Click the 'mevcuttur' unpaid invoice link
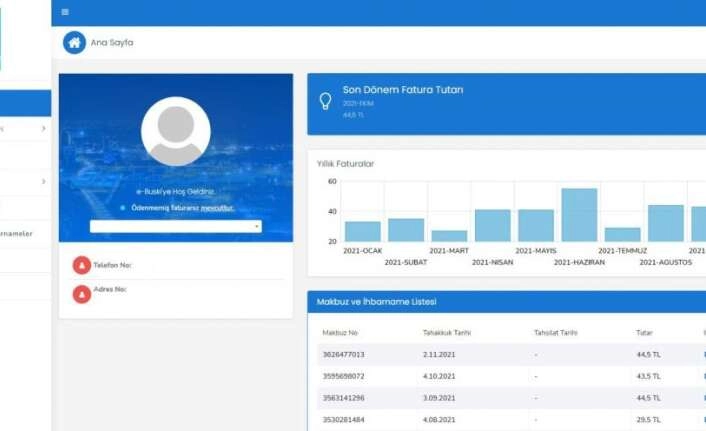The height and width of the screenshot is (431, 706). [217, 208]
